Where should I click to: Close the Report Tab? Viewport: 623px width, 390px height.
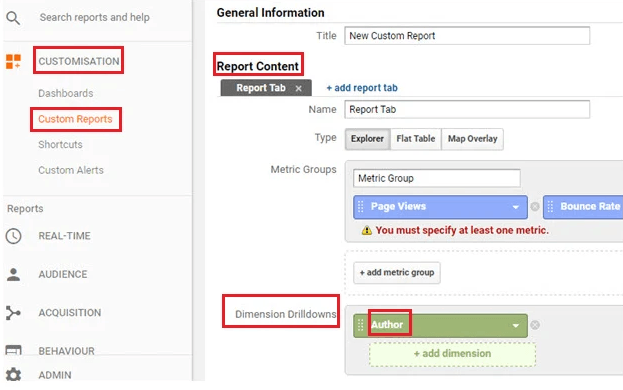(298, 89)
